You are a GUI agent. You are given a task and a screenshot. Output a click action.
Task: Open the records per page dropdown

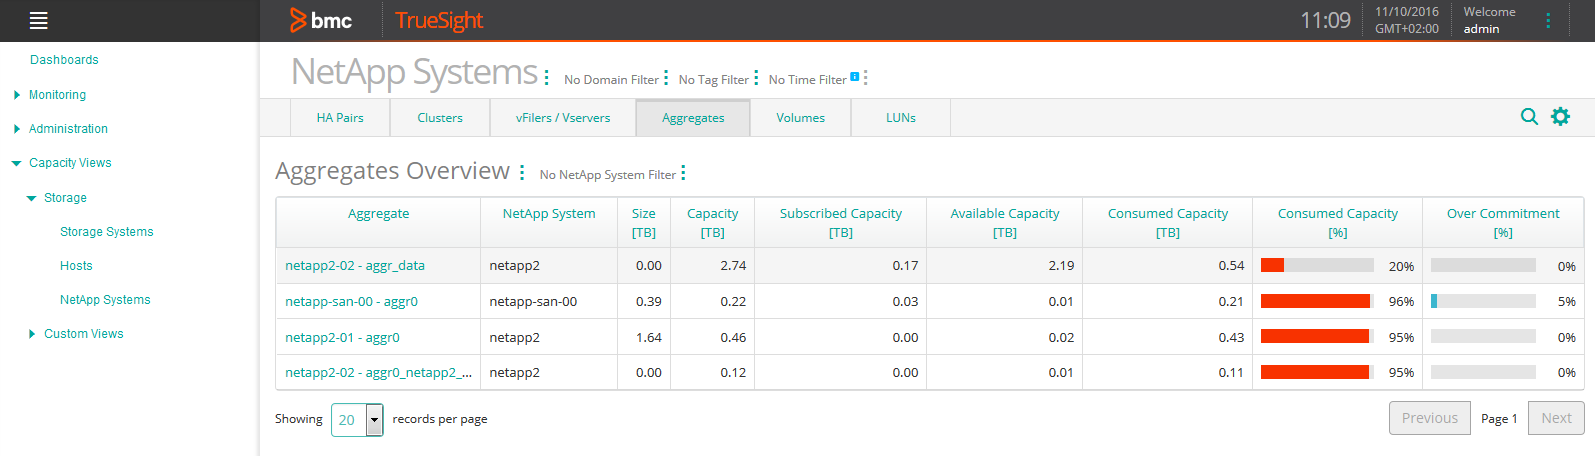357,420
